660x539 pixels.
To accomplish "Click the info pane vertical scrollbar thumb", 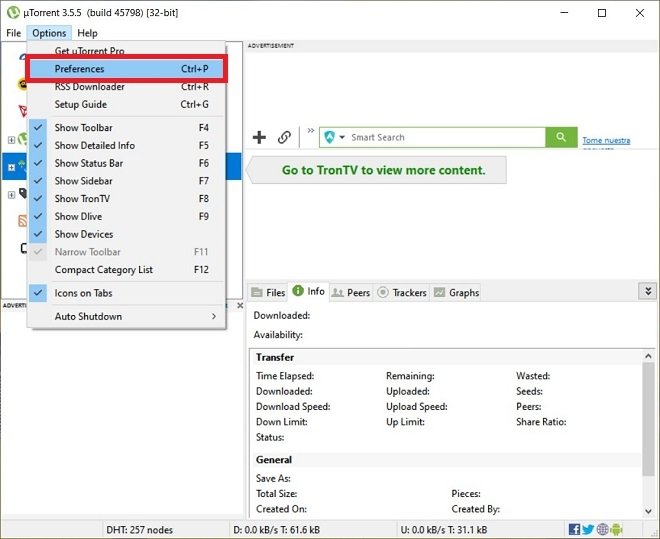I will pos(648,419).
